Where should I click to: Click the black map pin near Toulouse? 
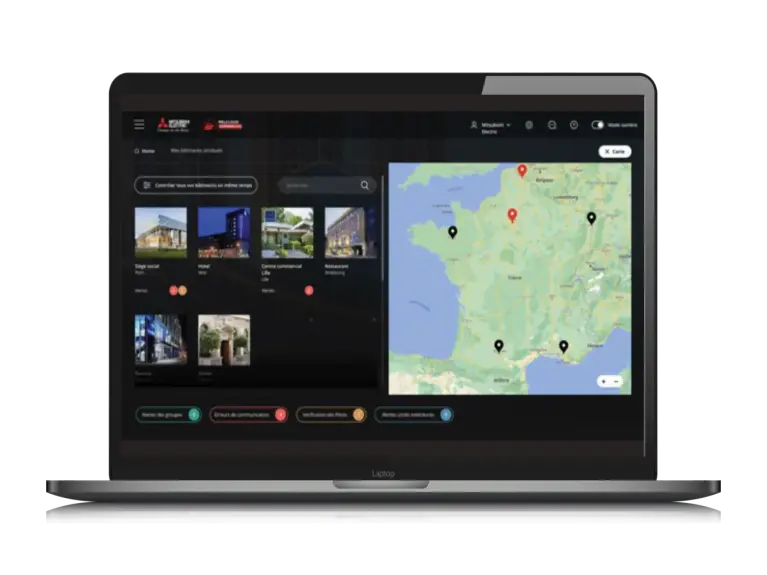pos(498,346)
